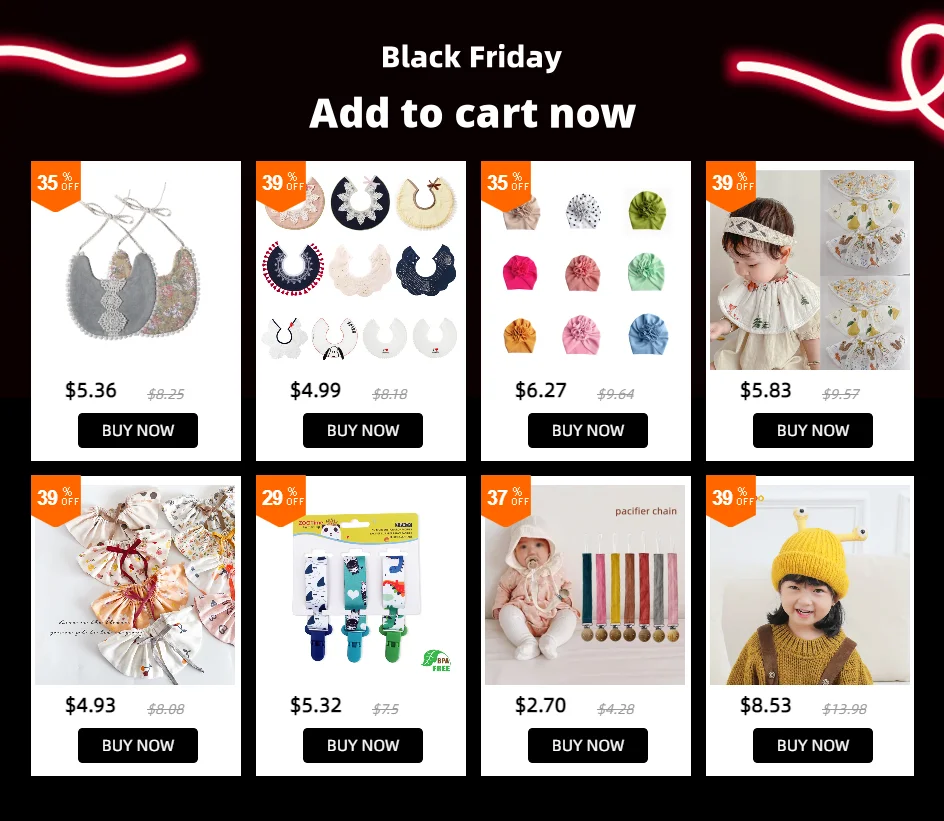944x821 pixels.
Task: Click the BPA free leaf icon
Action: coord(437,661)
